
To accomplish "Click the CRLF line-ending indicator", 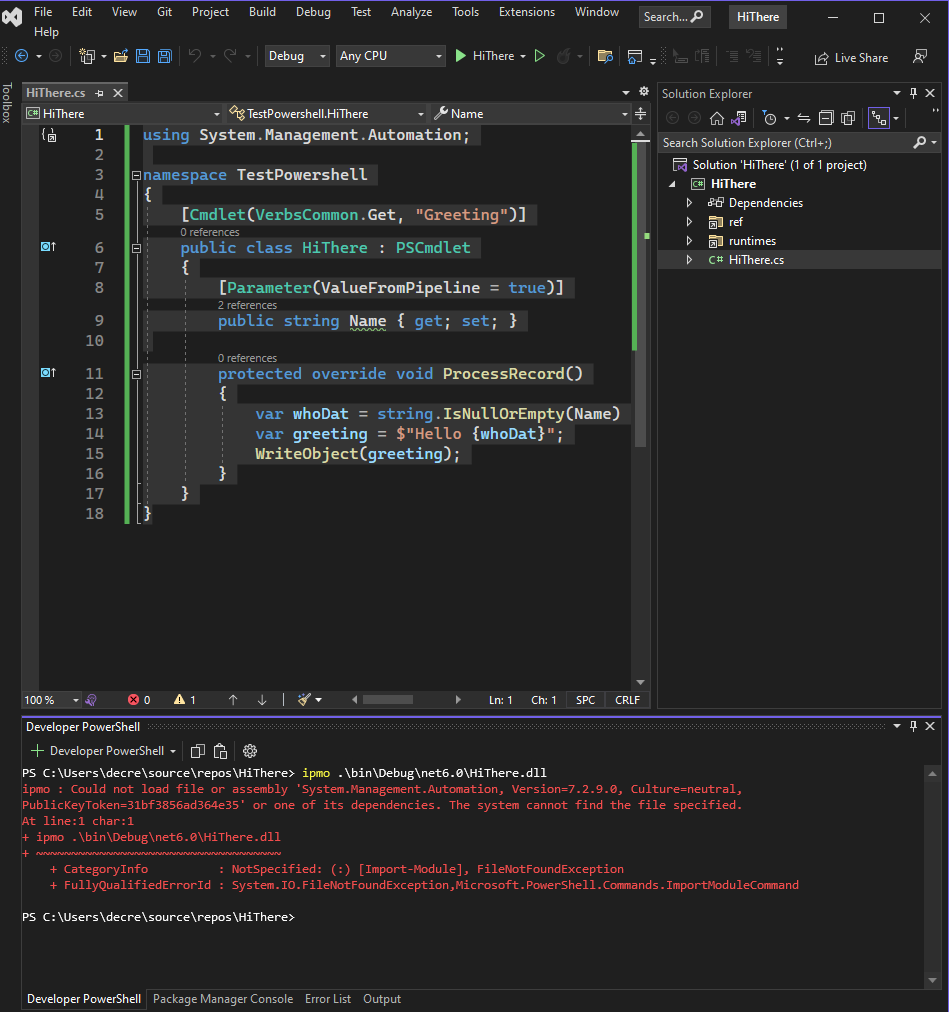I will 626,699.
